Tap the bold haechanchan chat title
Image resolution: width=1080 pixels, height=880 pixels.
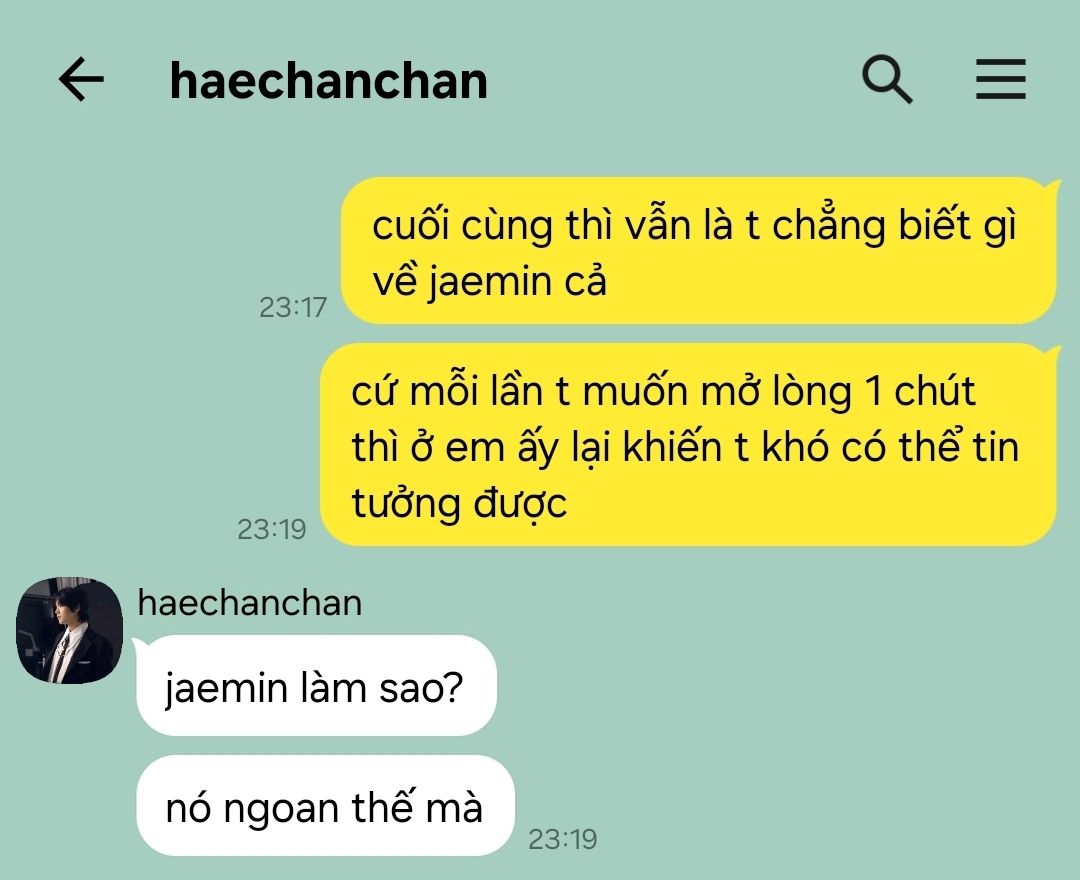pyautogui.click(x=329, y=81)
